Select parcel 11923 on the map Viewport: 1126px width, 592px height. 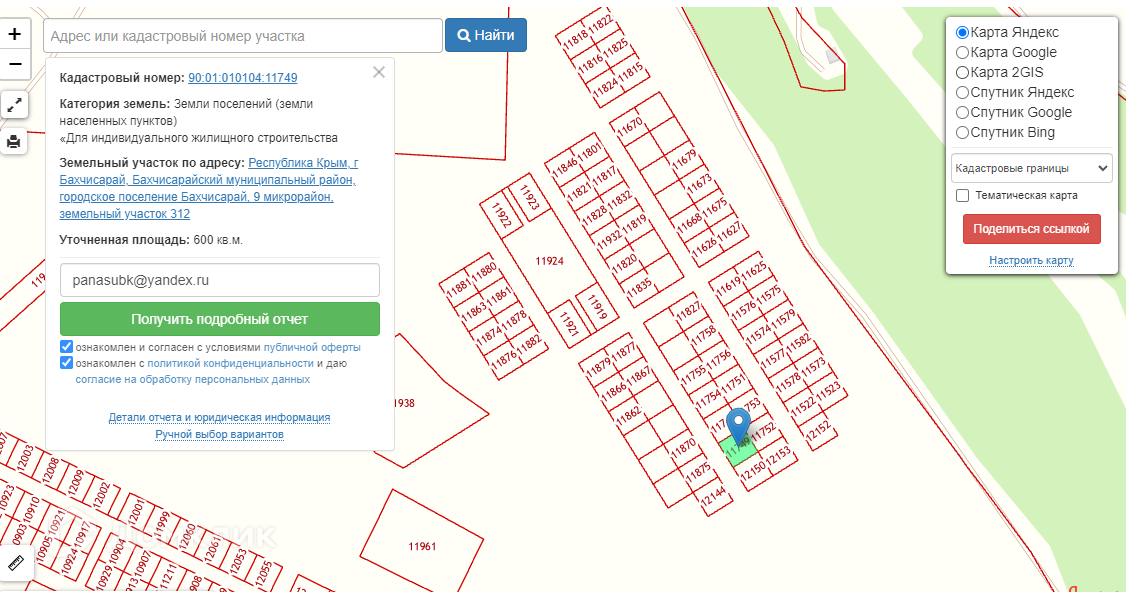click(529, 198)
